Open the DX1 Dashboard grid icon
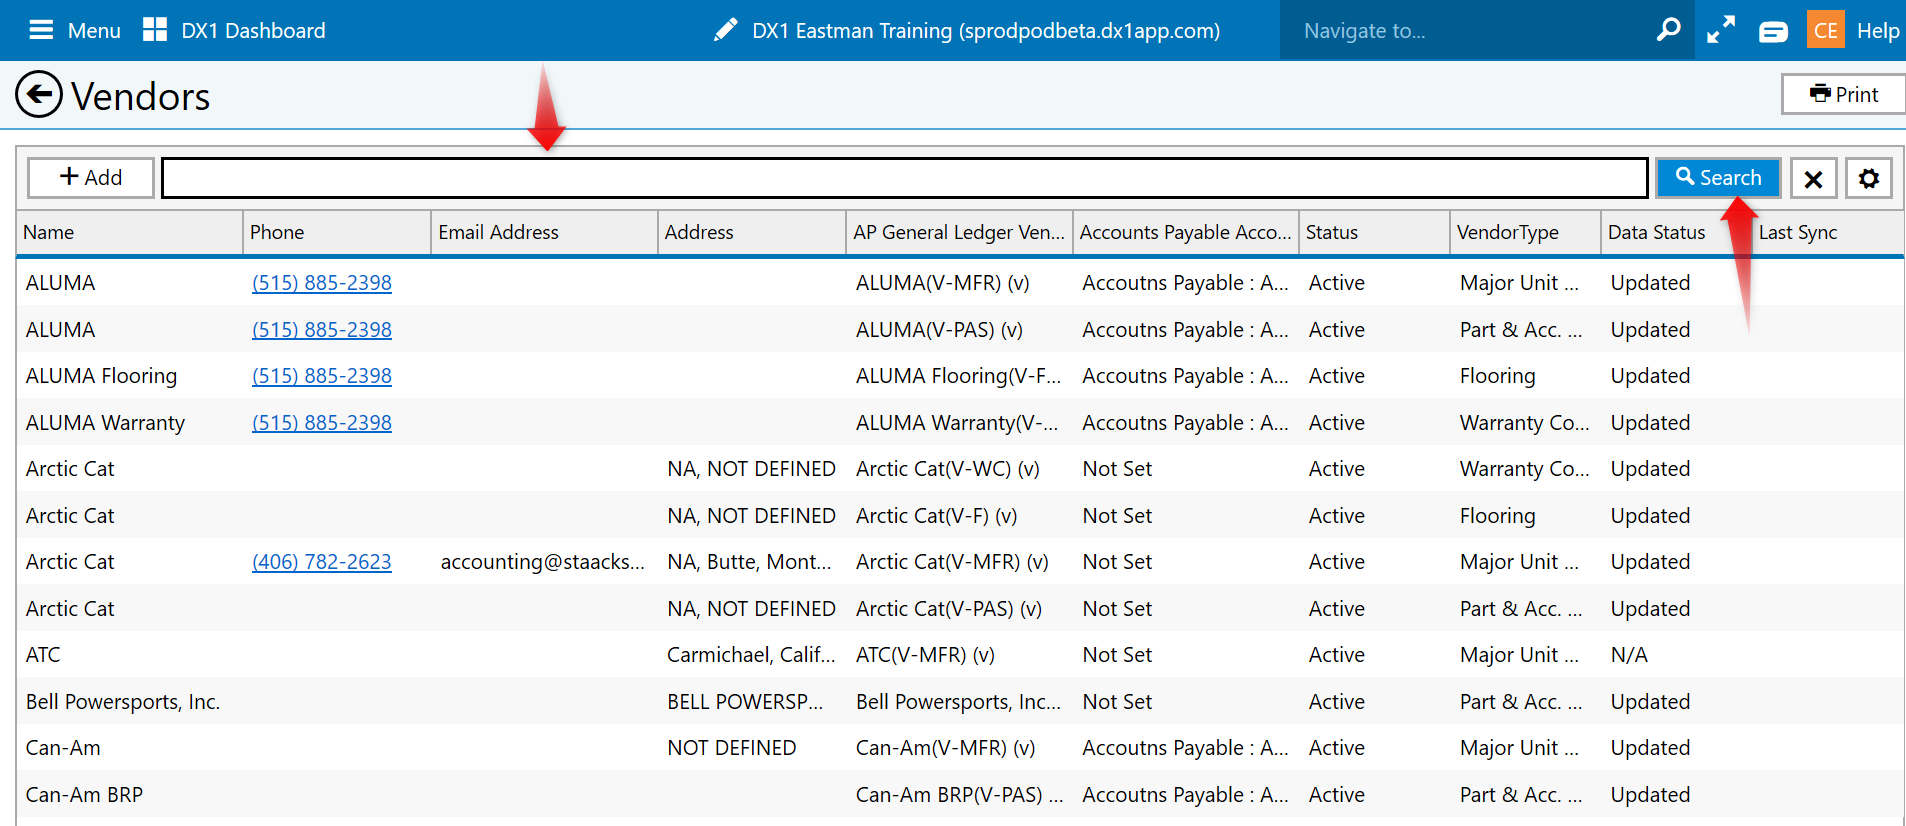Image resolution: width=1906 pixels, height=826 pixels. (155, 30)
